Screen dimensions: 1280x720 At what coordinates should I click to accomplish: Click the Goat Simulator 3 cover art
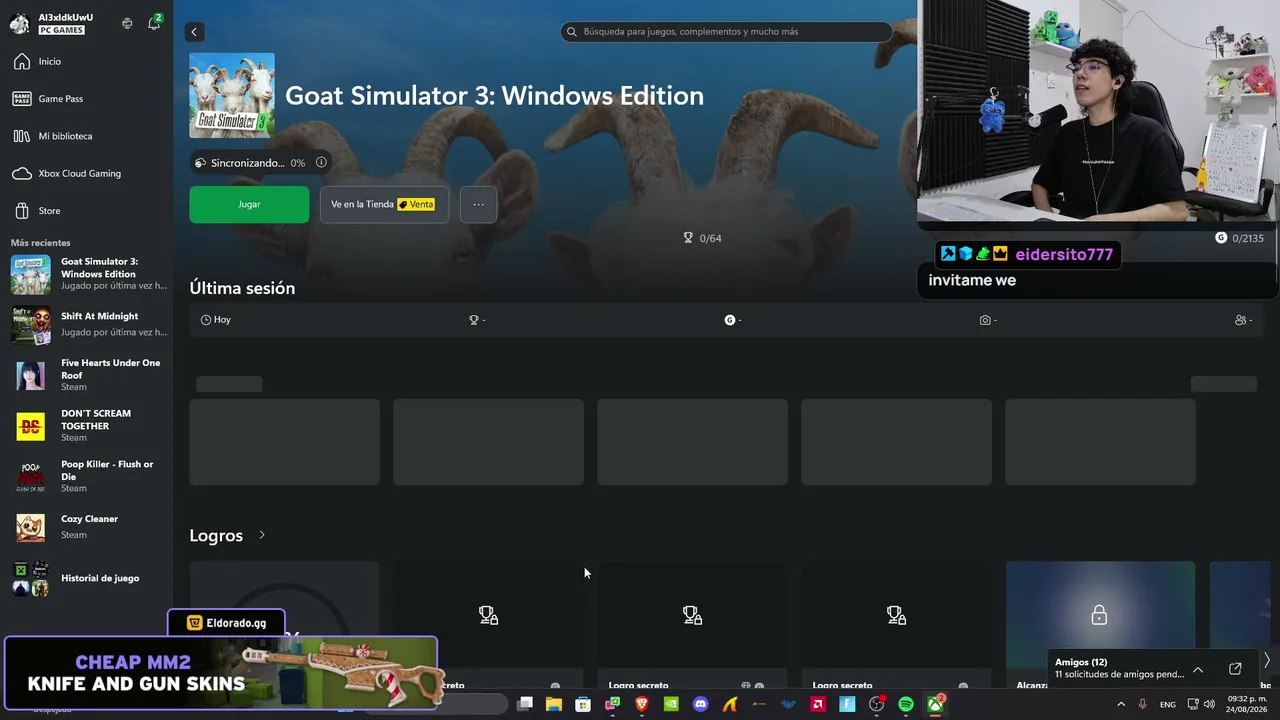[x=232, y=95]
